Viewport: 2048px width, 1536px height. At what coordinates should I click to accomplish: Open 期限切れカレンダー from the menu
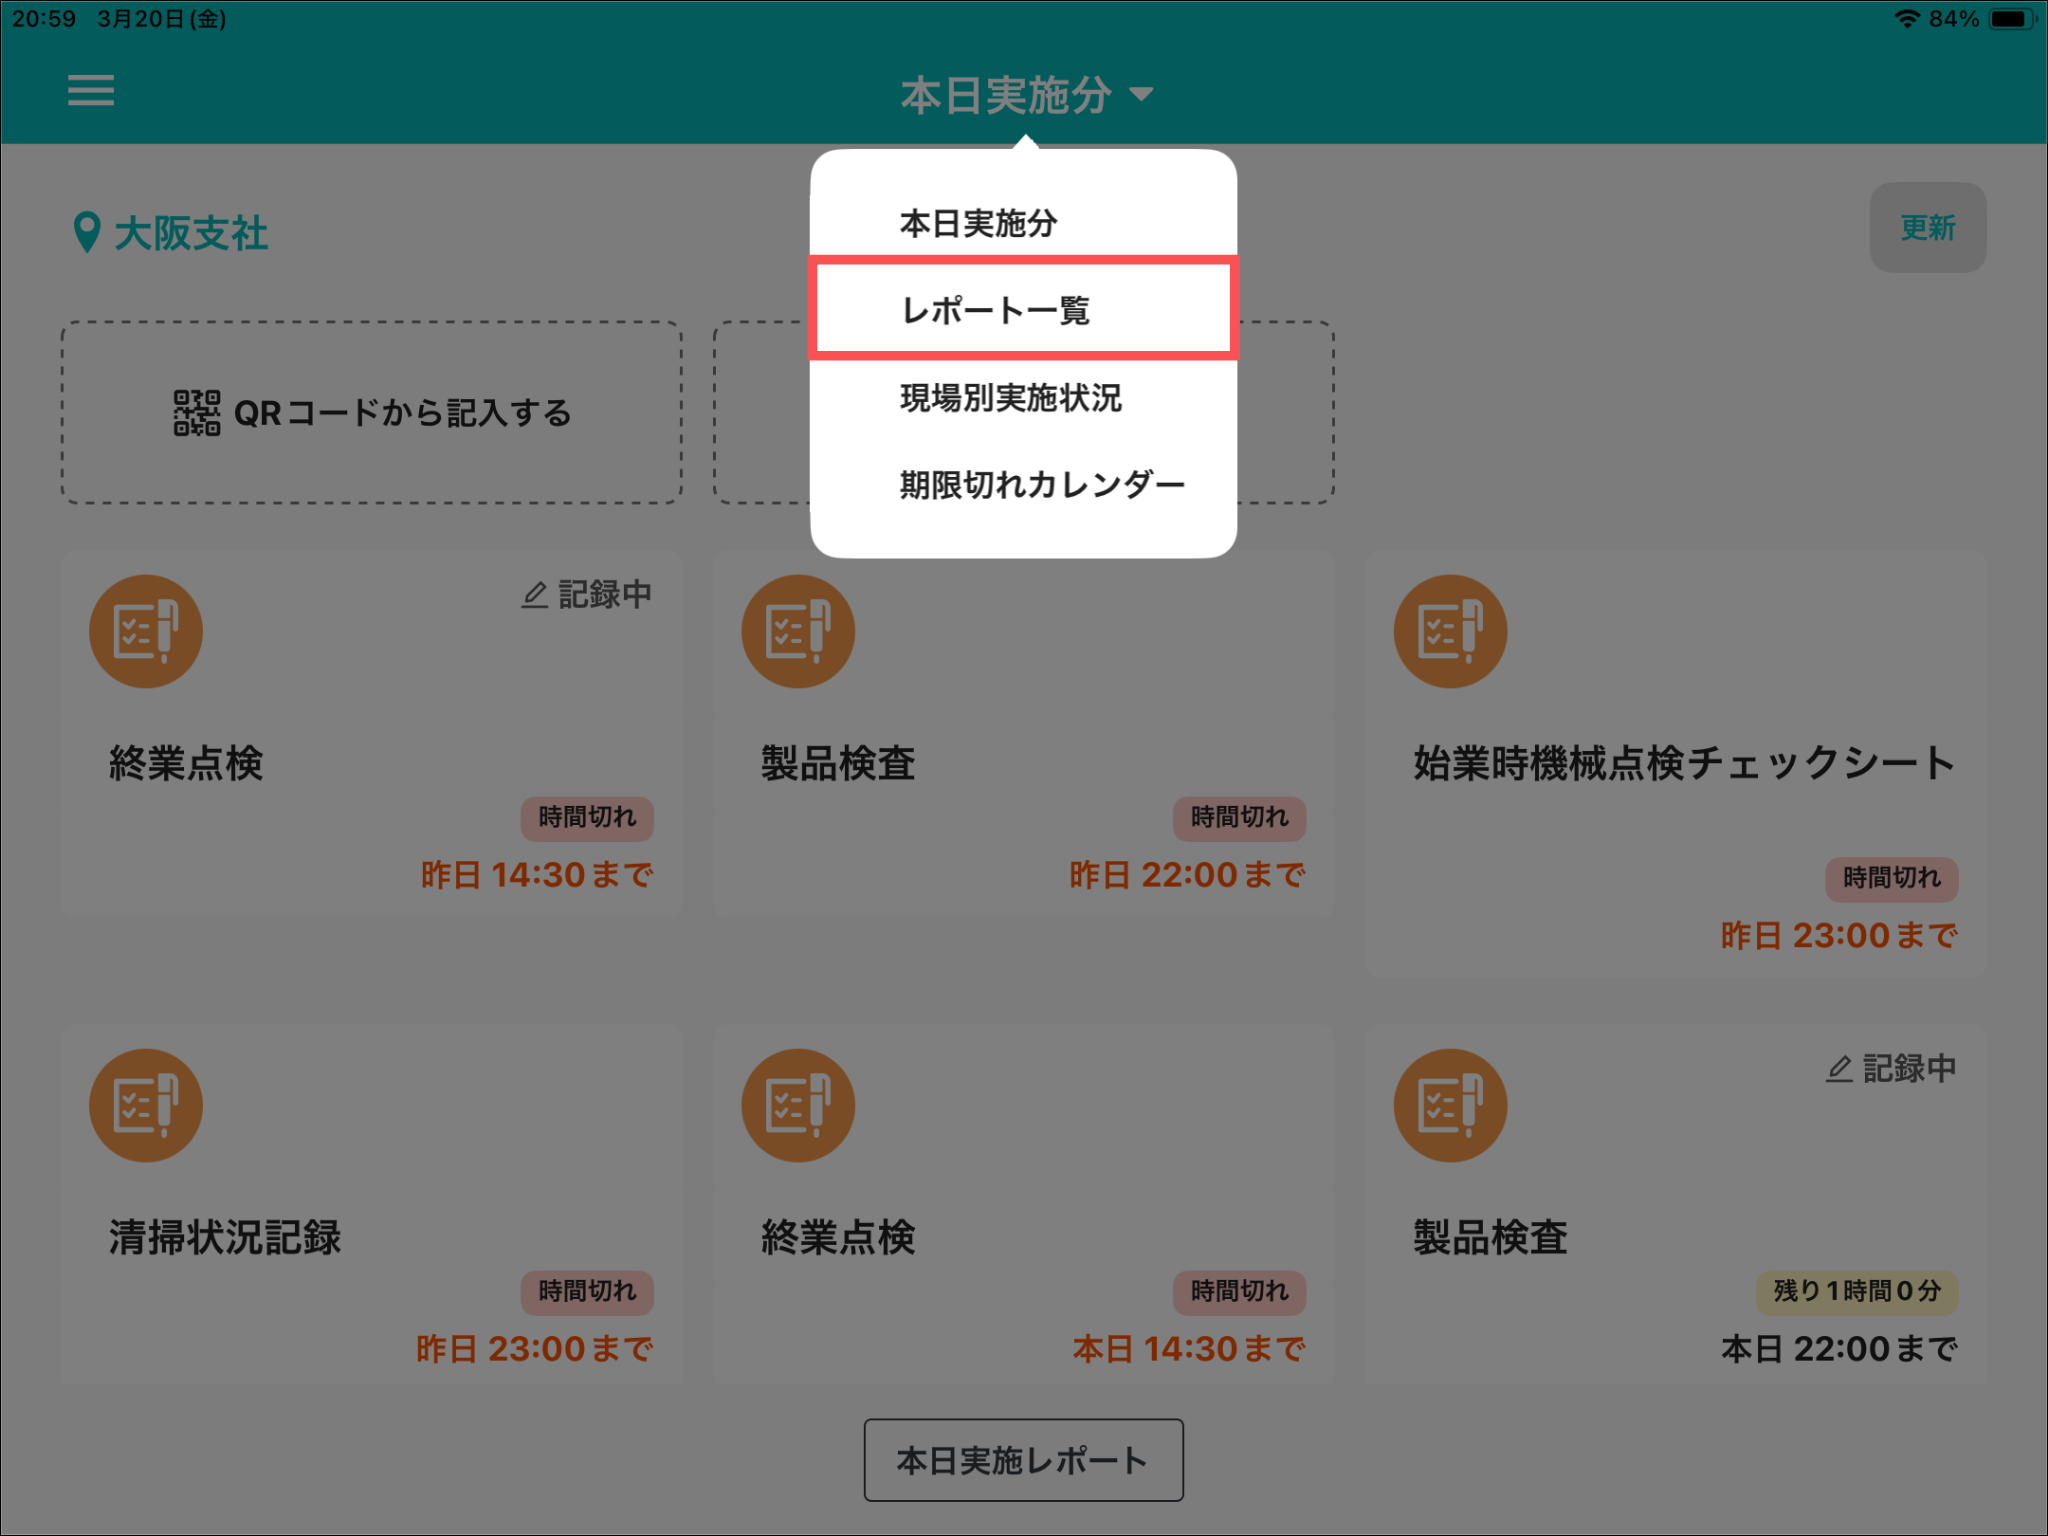tap(1041, 485)
